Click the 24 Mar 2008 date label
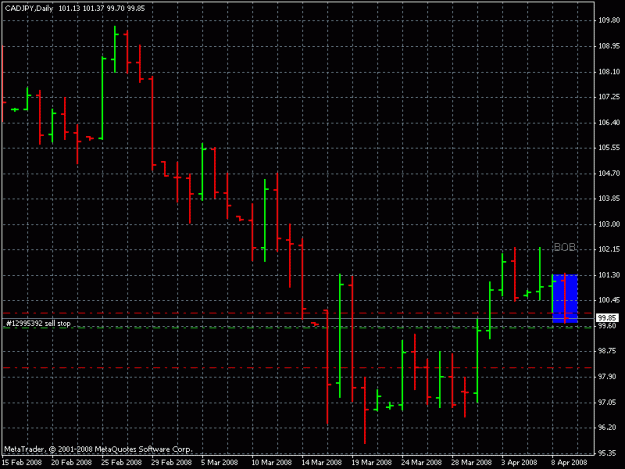The image size is (625, 469). tap(421, 462)
